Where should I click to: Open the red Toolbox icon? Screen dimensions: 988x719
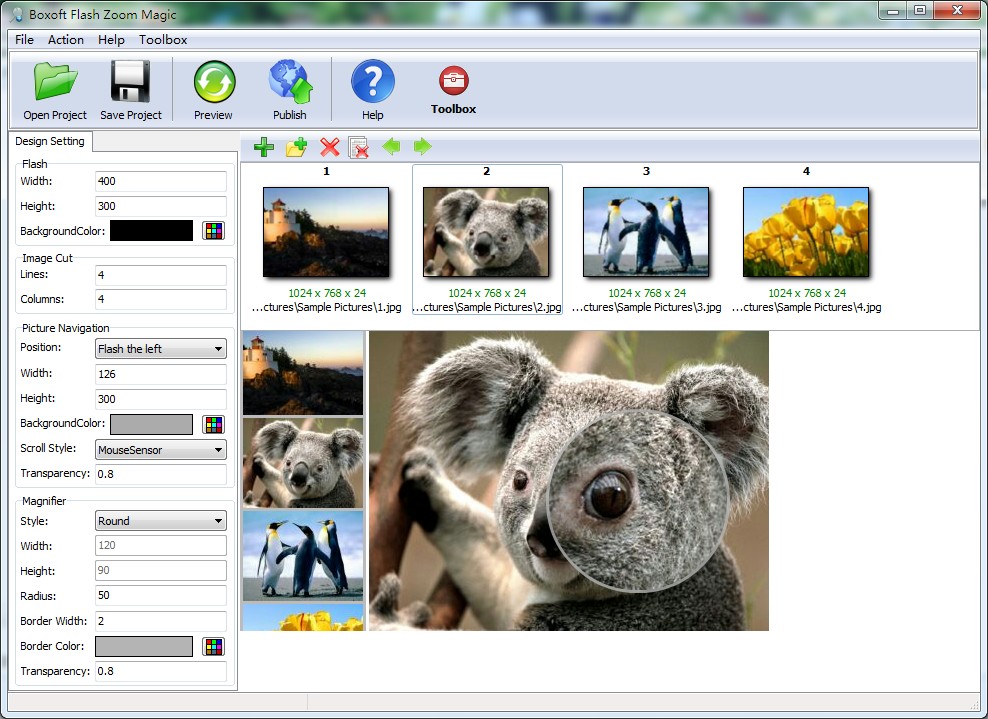tap(454, 81)
